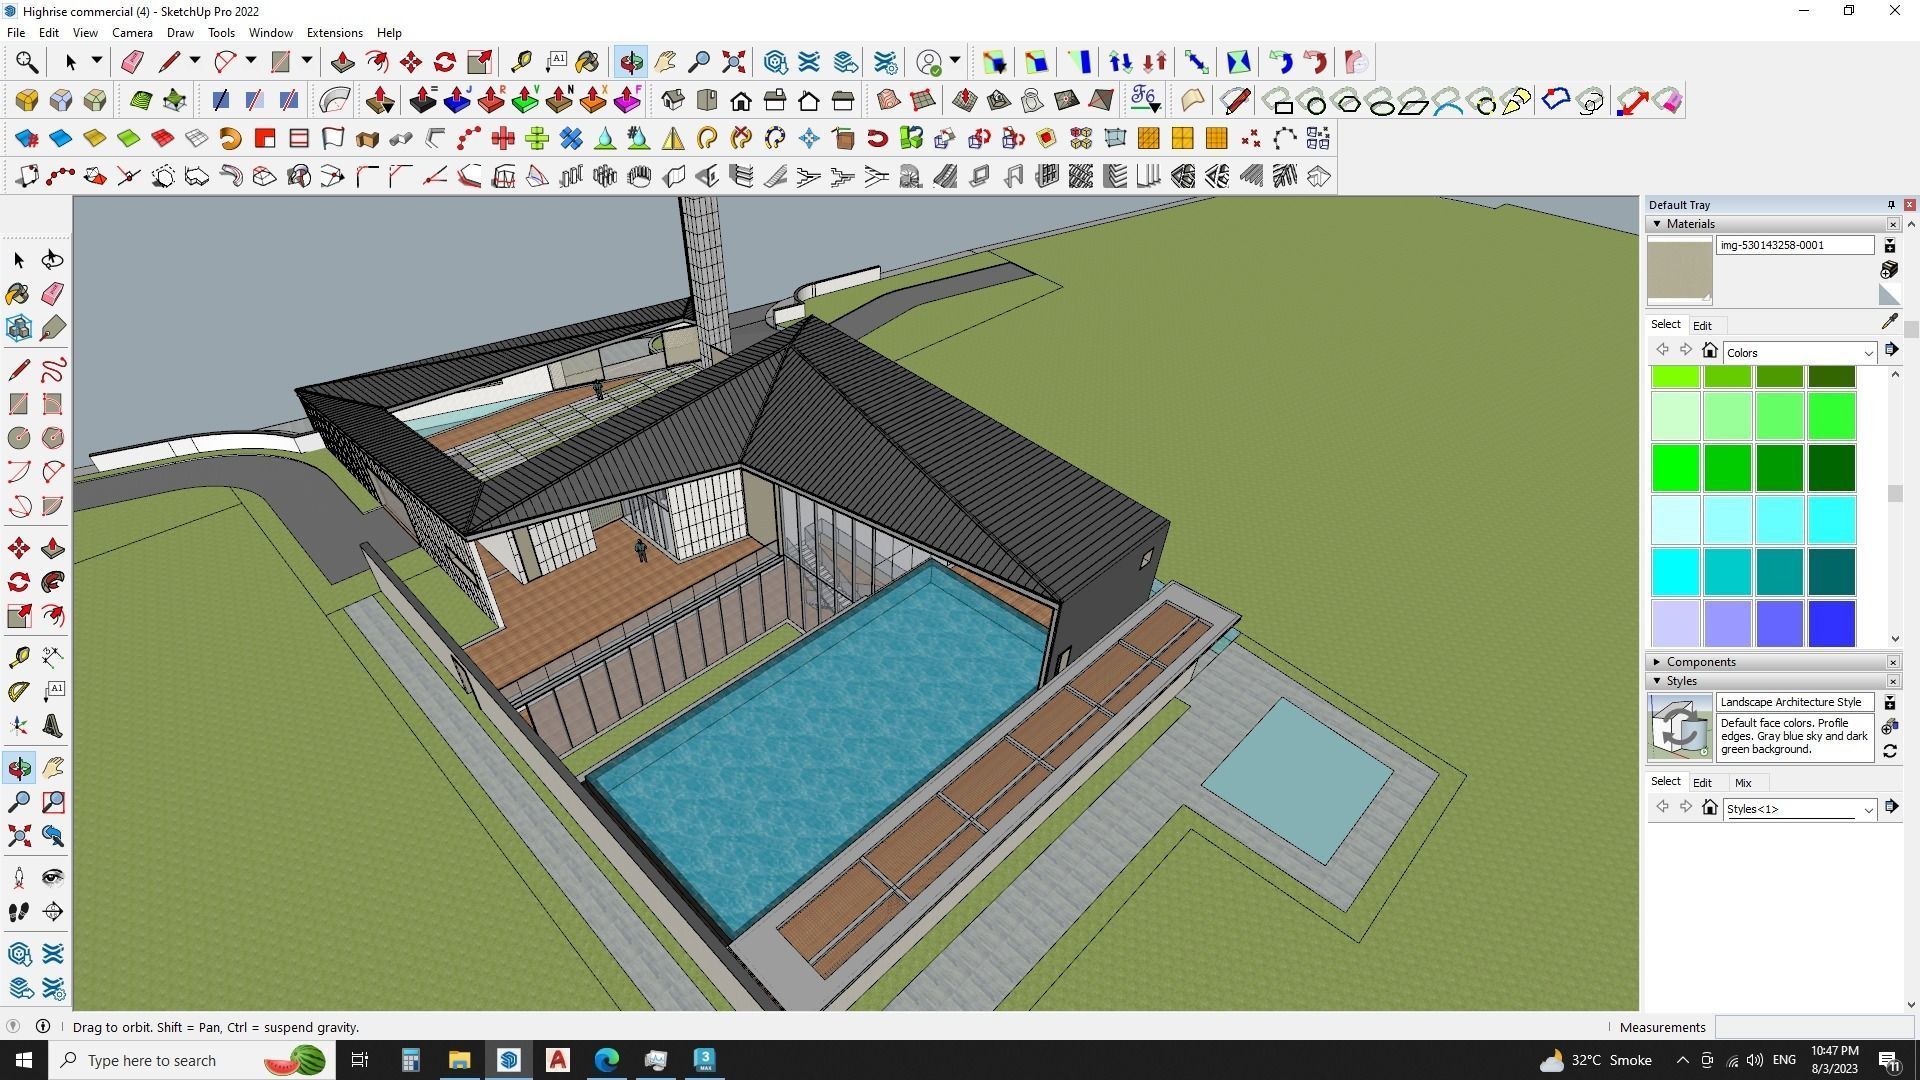Collapse the Materials panel
Image resolution: width=1920 pixels, height=1080 pixels.
click(x=1658, y=224)
